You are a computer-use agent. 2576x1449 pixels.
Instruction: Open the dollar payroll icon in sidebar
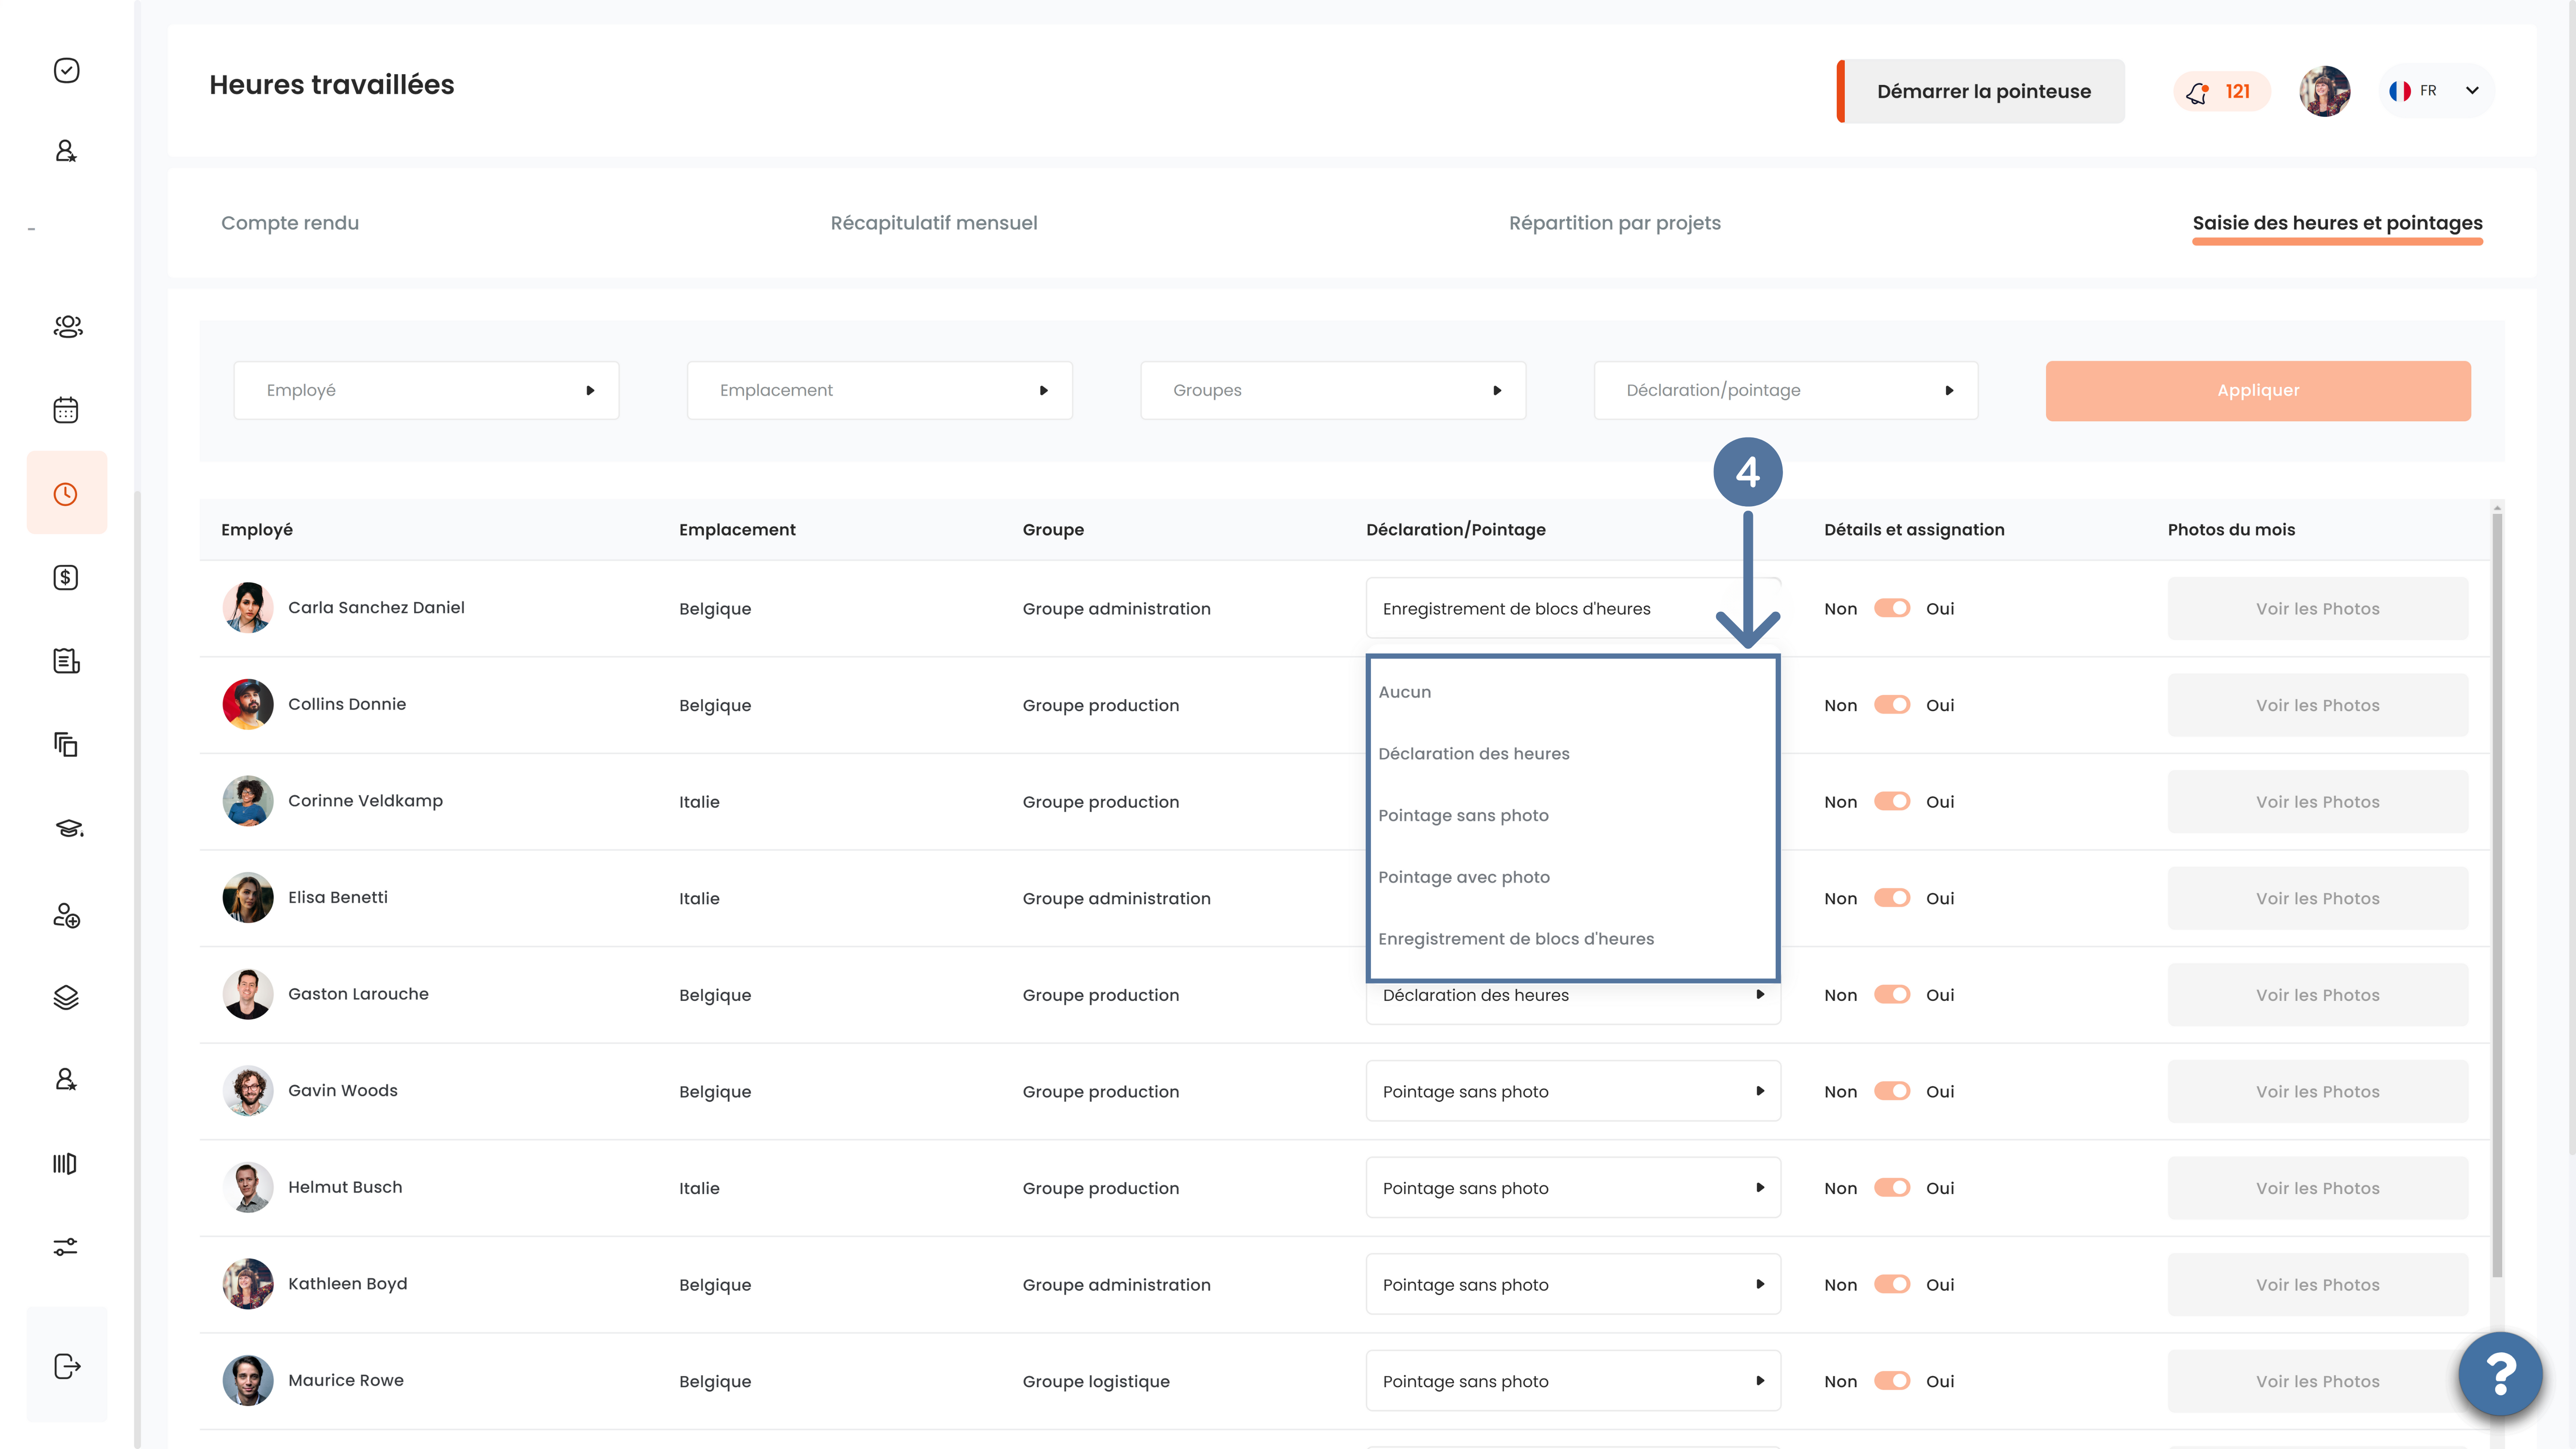[66, 577]
